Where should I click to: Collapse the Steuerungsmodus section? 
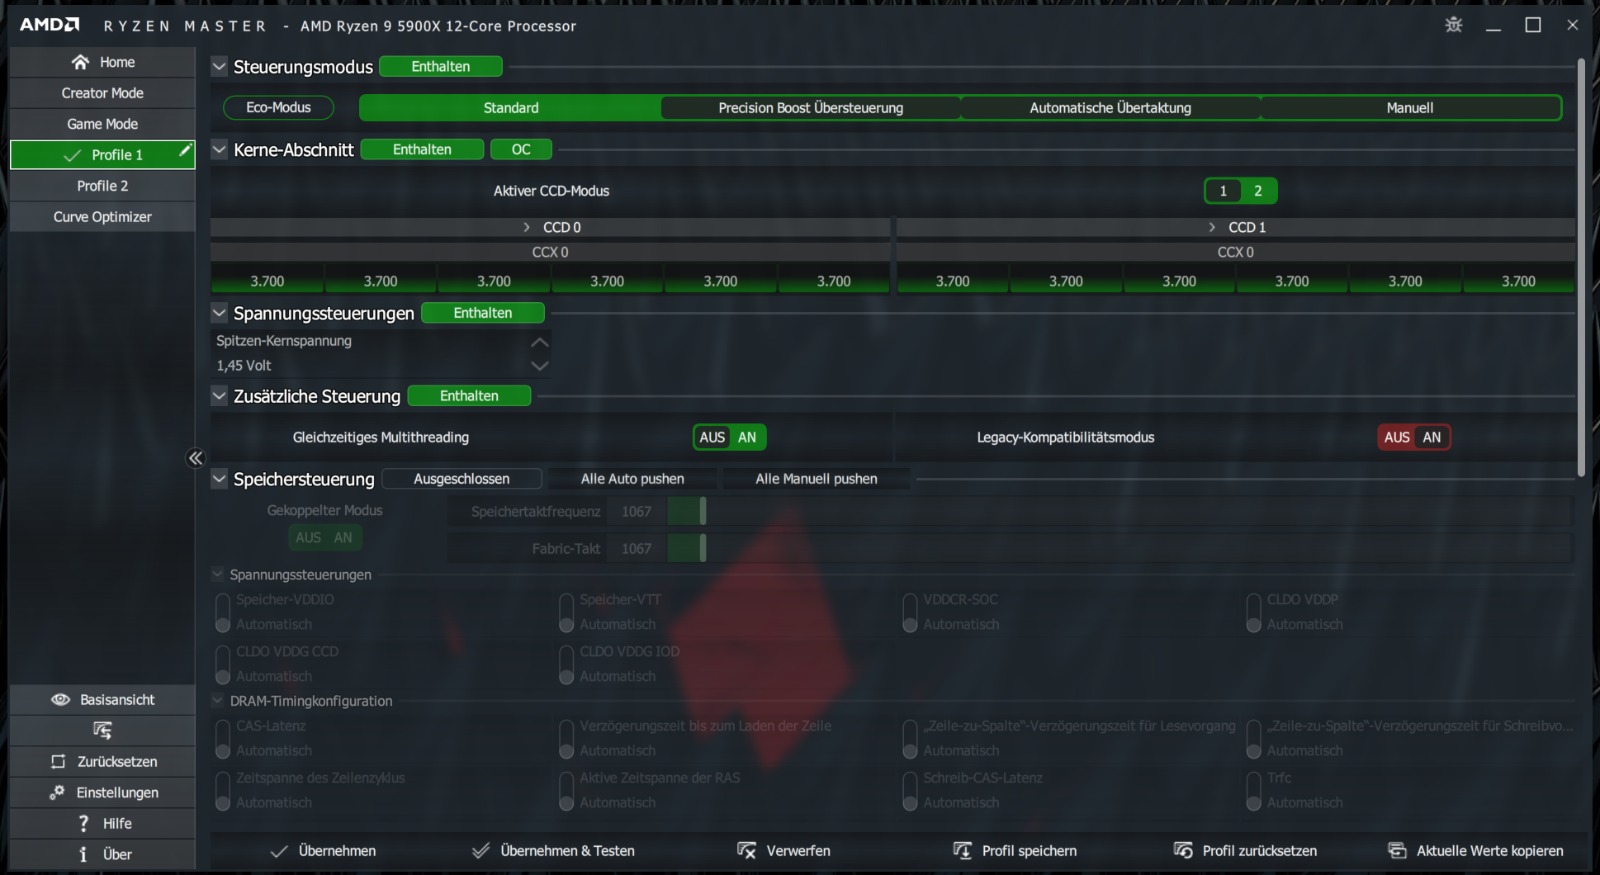(x=220, y=67)
